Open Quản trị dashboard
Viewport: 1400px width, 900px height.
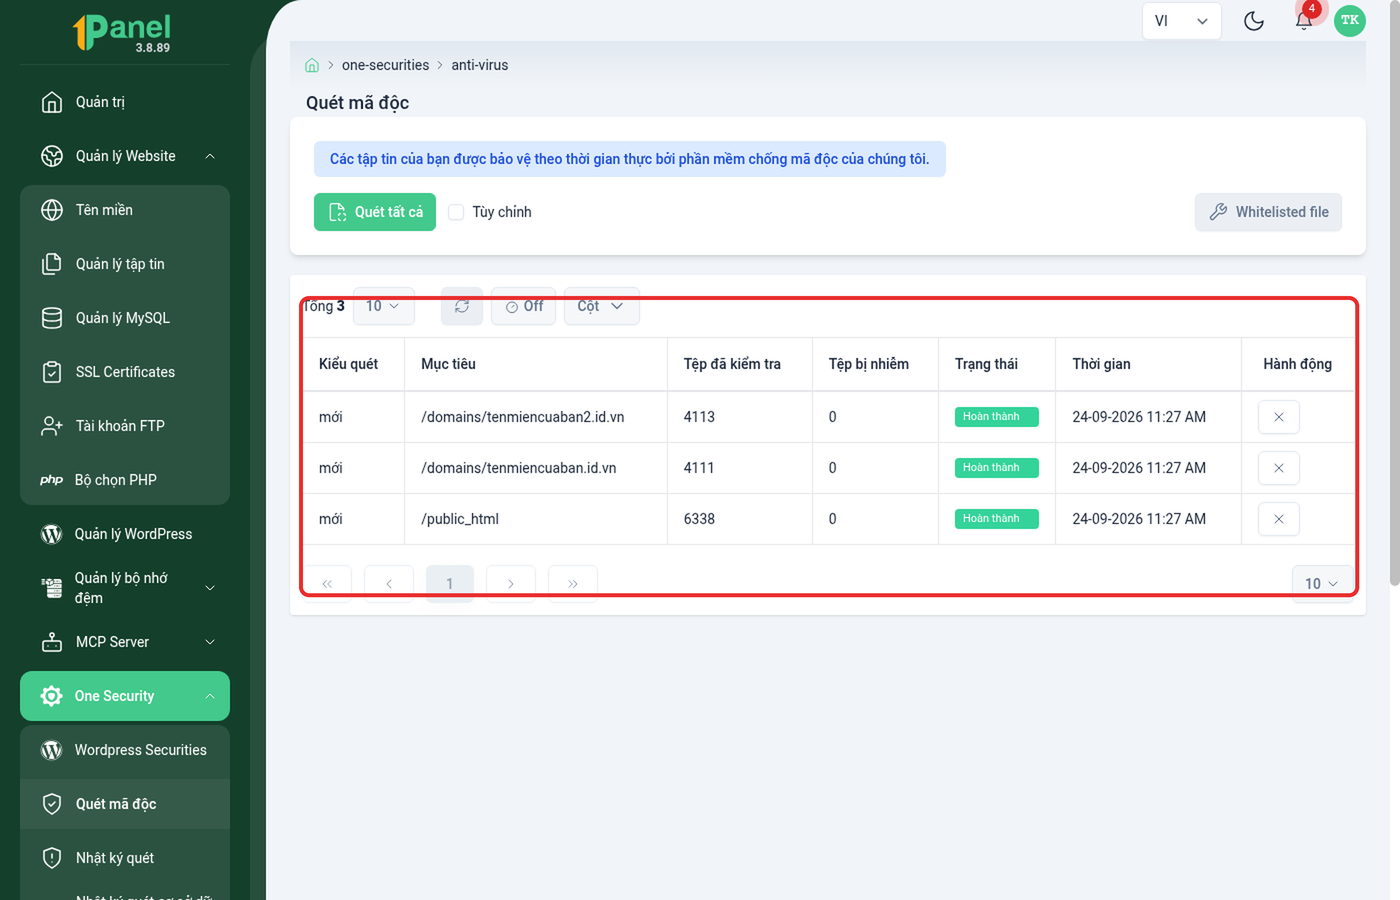coord(125,102)
